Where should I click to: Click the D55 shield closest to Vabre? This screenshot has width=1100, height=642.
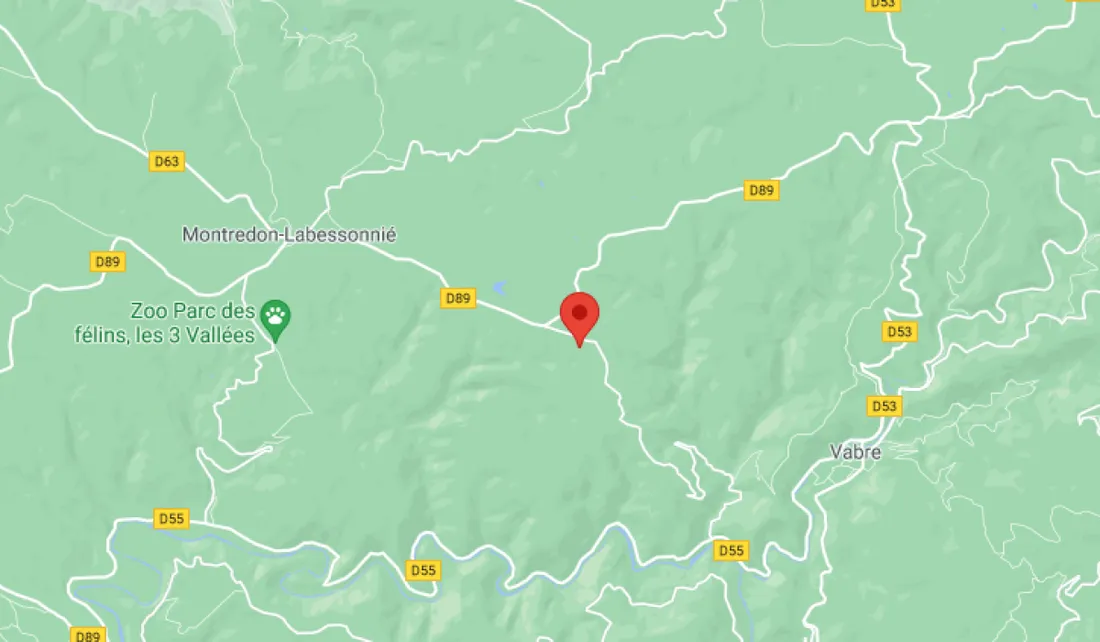point(731,551)
